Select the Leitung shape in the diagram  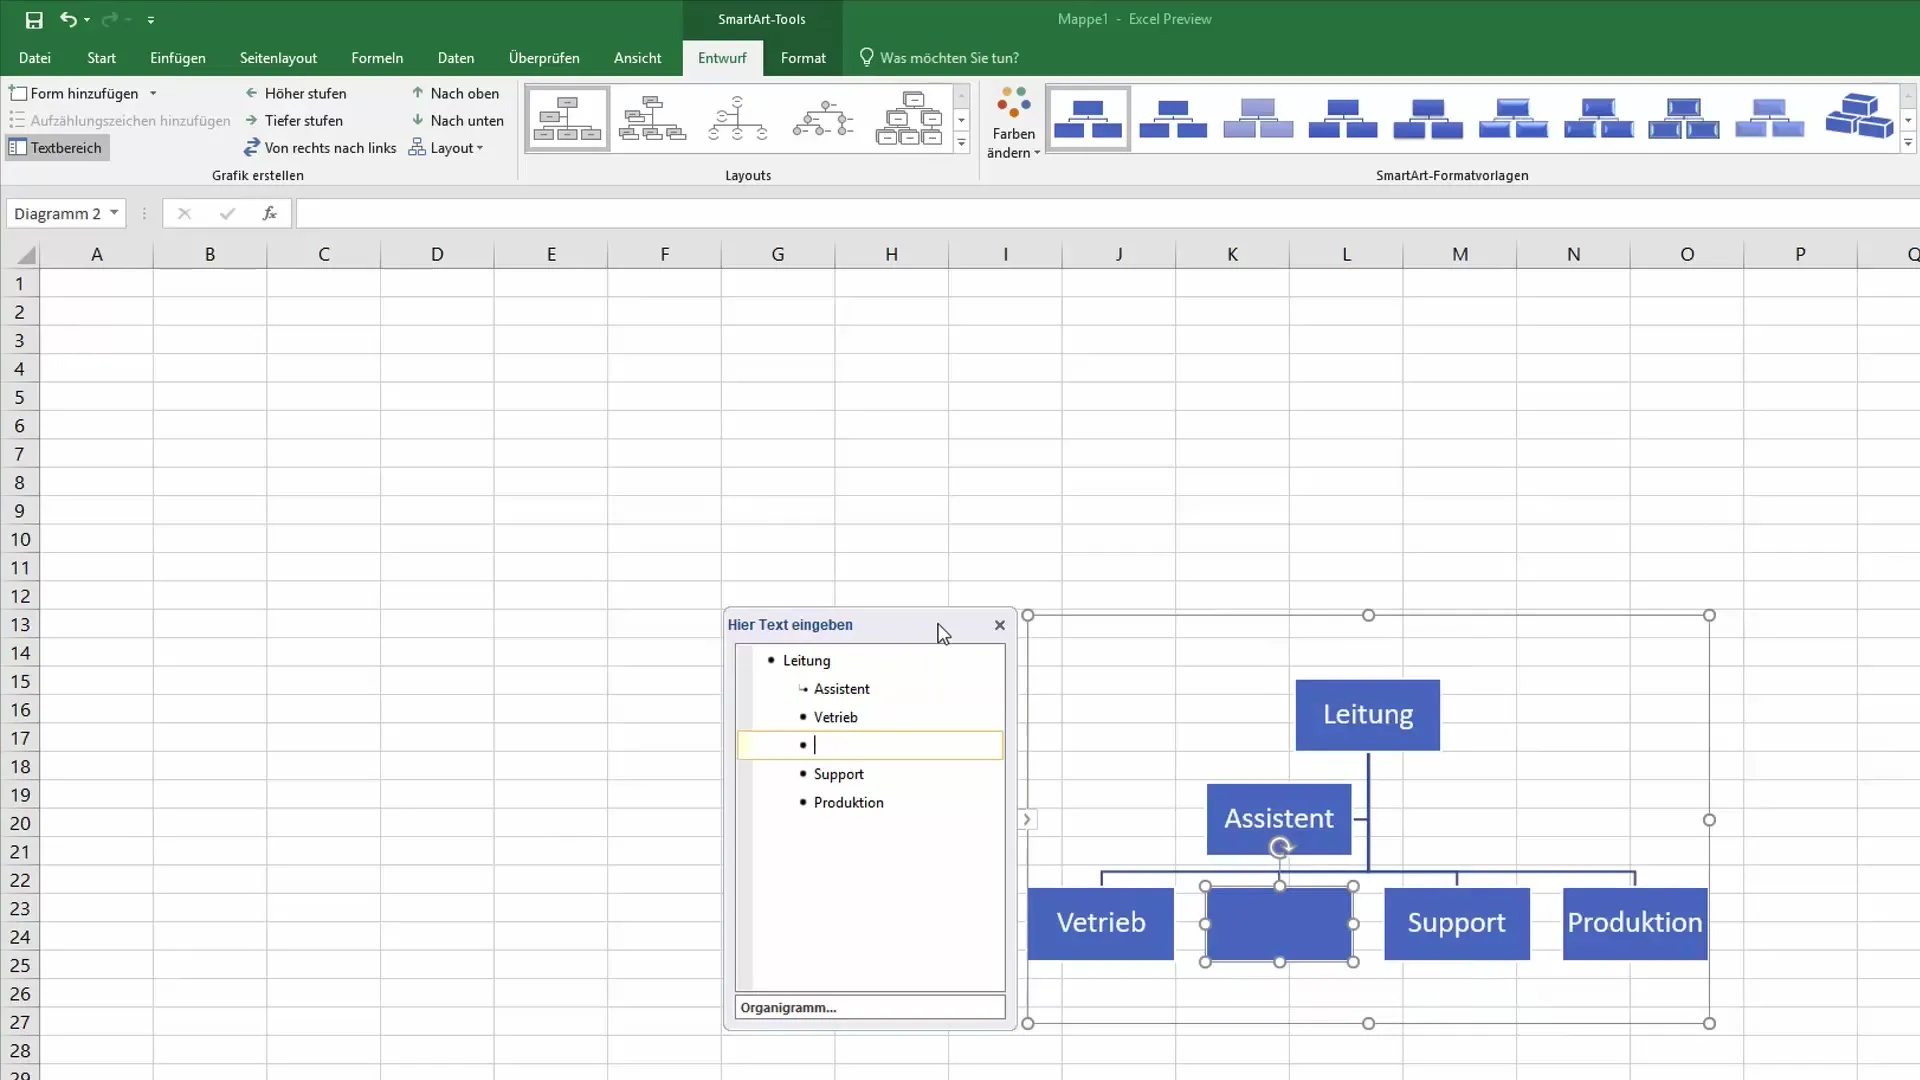click(1367, 715)
